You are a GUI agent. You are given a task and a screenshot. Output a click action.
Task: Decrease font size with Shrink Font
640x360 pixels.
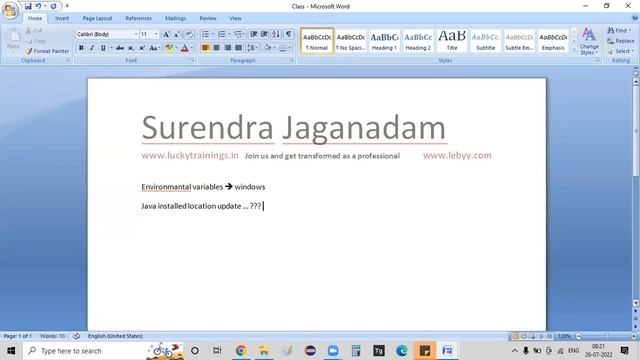(177, 34)
